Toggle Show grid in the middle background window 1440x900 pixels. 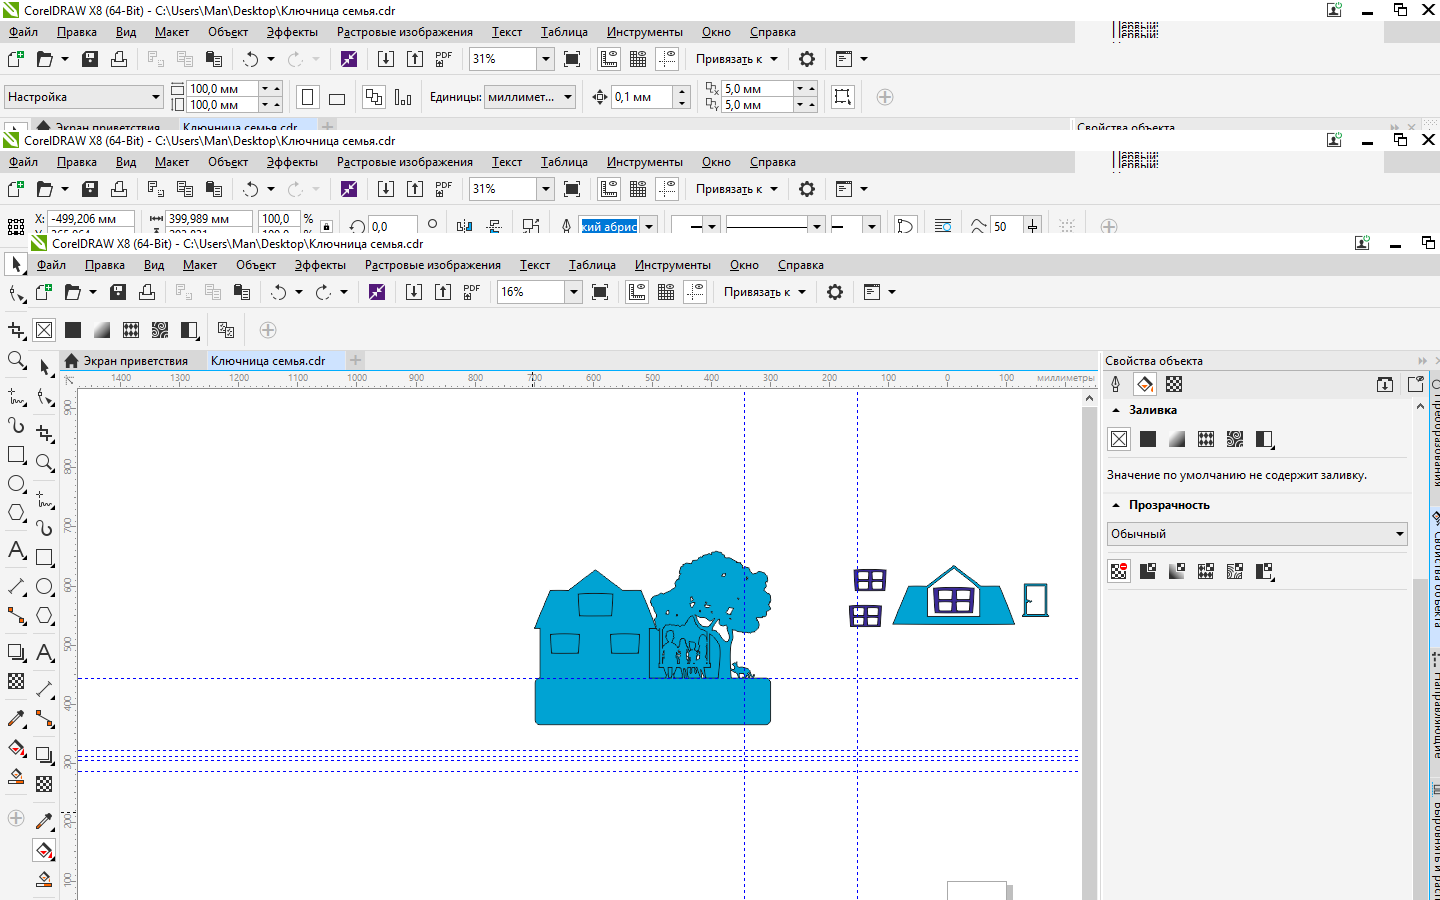click(638, 189)
